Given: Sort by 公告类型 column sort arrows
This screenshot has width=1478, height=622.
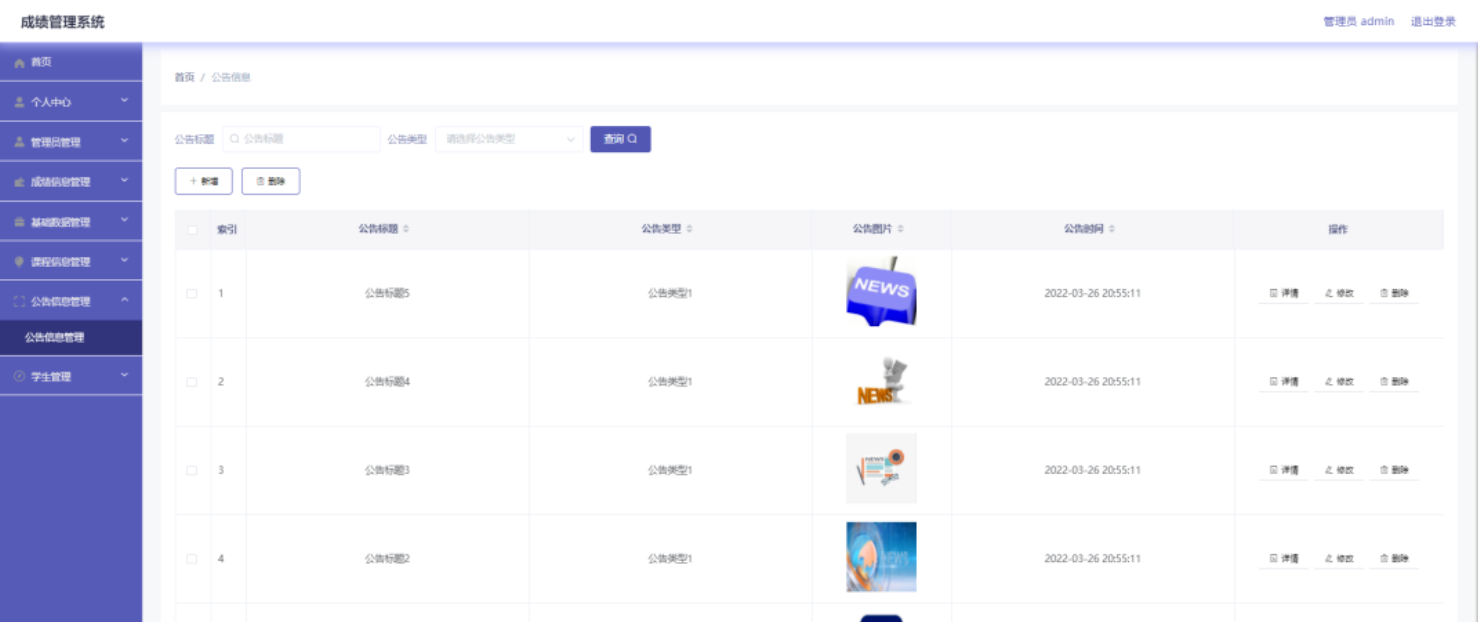Looking at the screenshot, I should (689, 229).
